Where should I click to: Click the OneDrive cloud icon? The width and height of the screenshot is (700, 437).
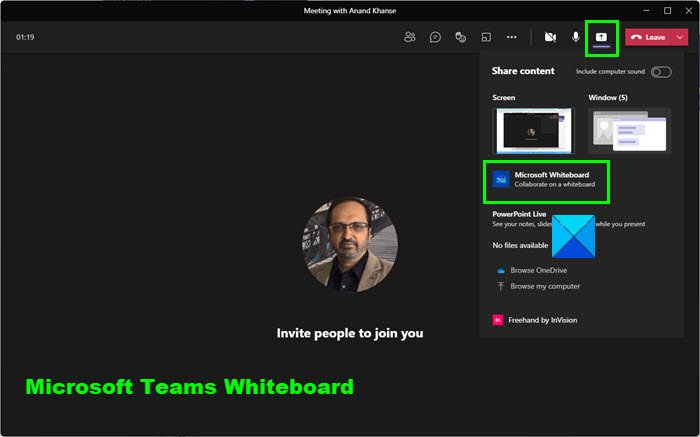click(x=501, y=271)
